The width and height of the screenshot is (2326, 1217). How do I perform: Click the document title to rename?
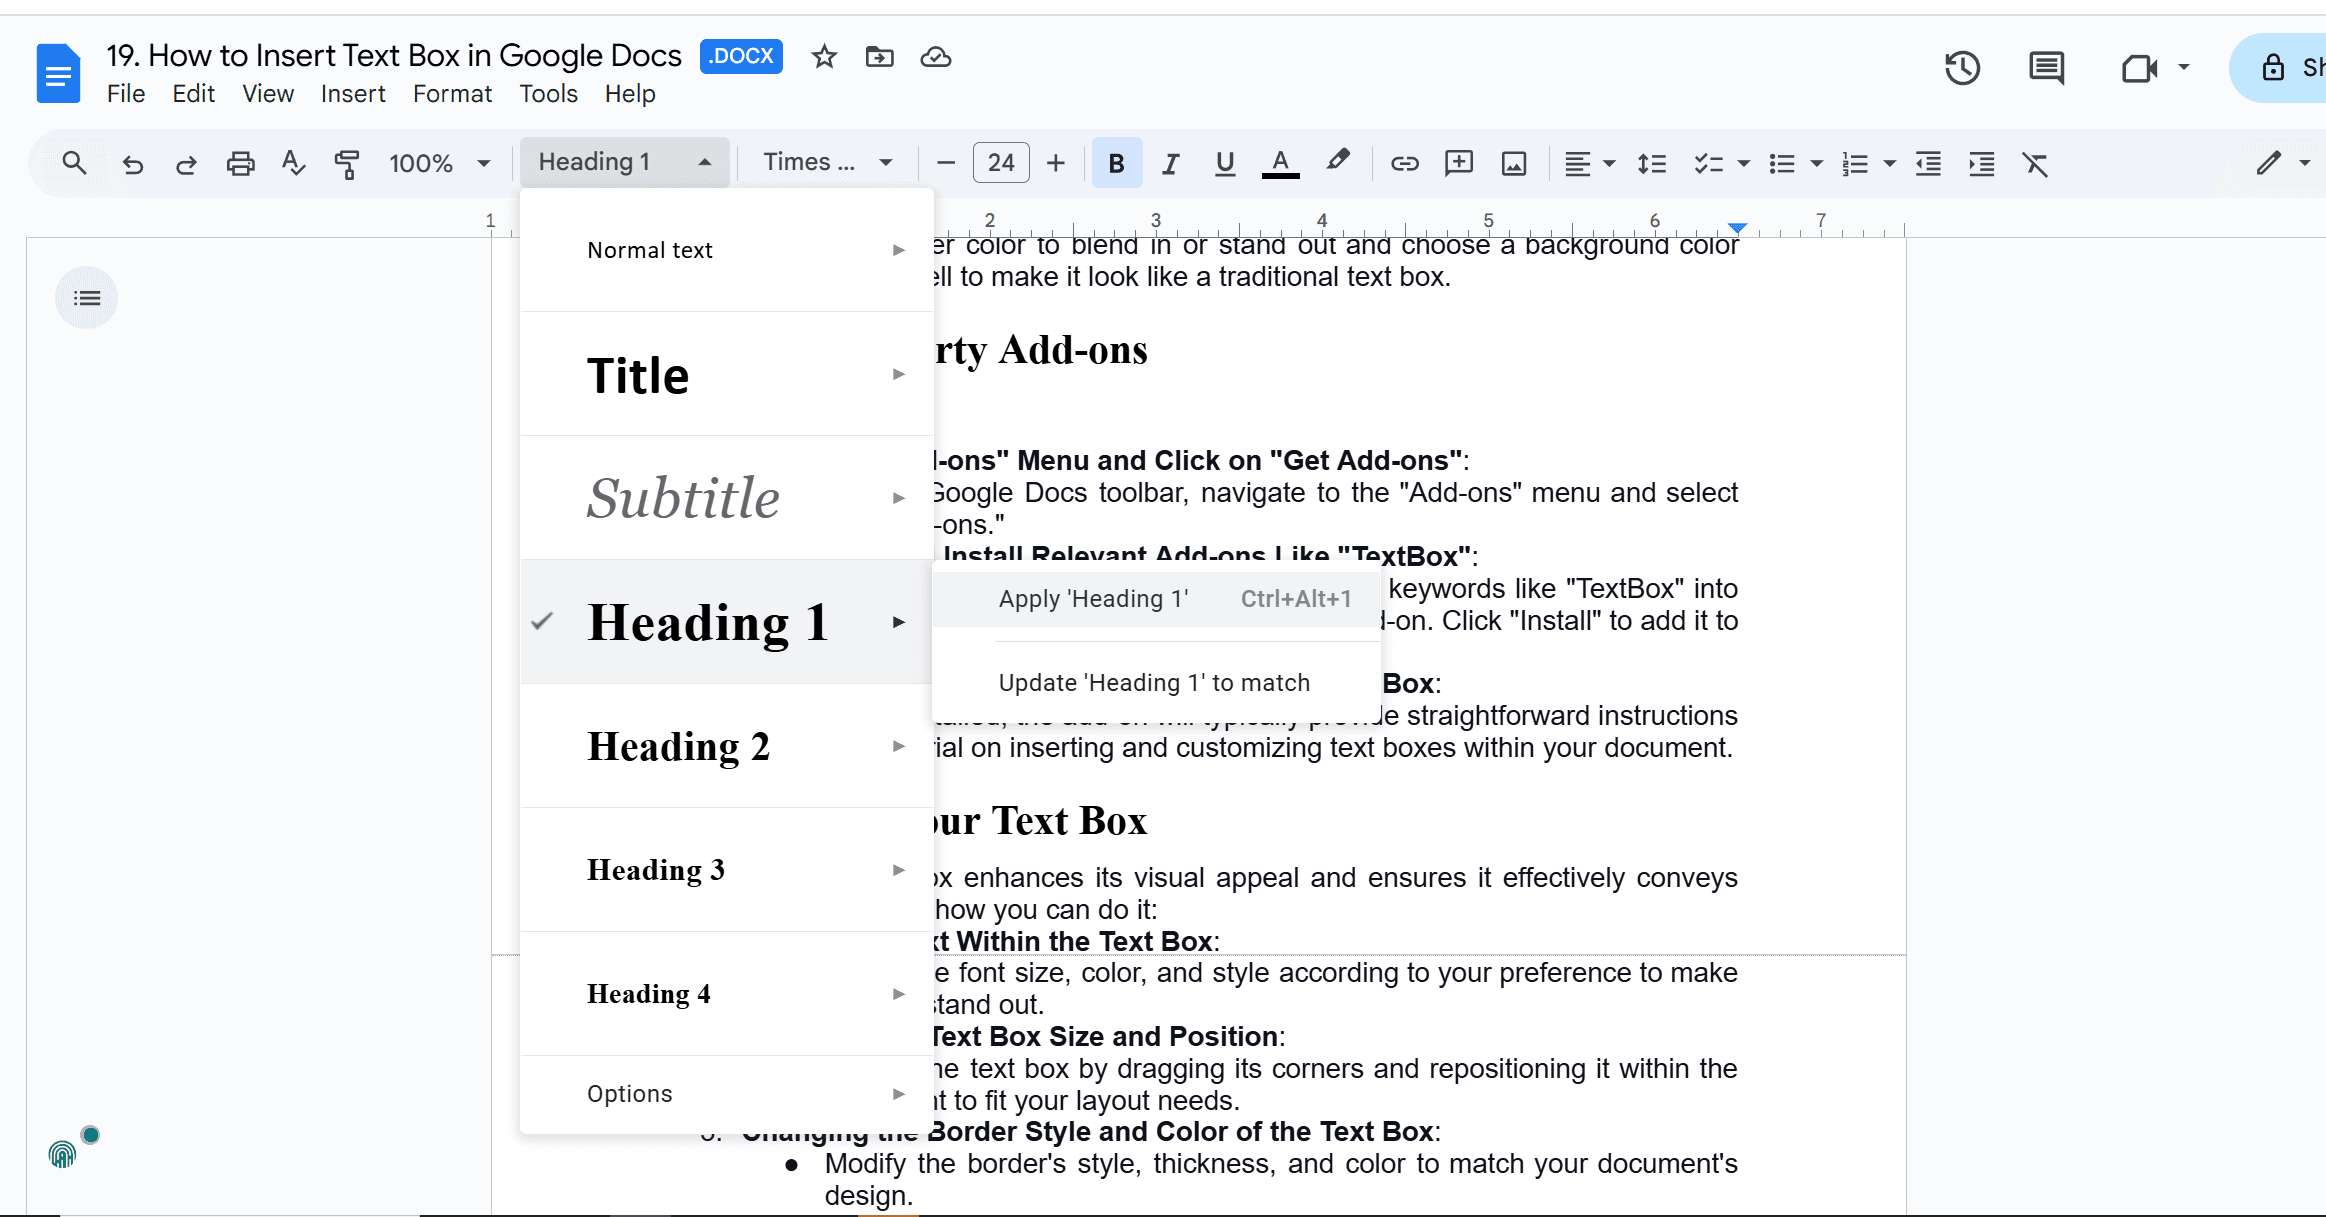coord(394,55)
